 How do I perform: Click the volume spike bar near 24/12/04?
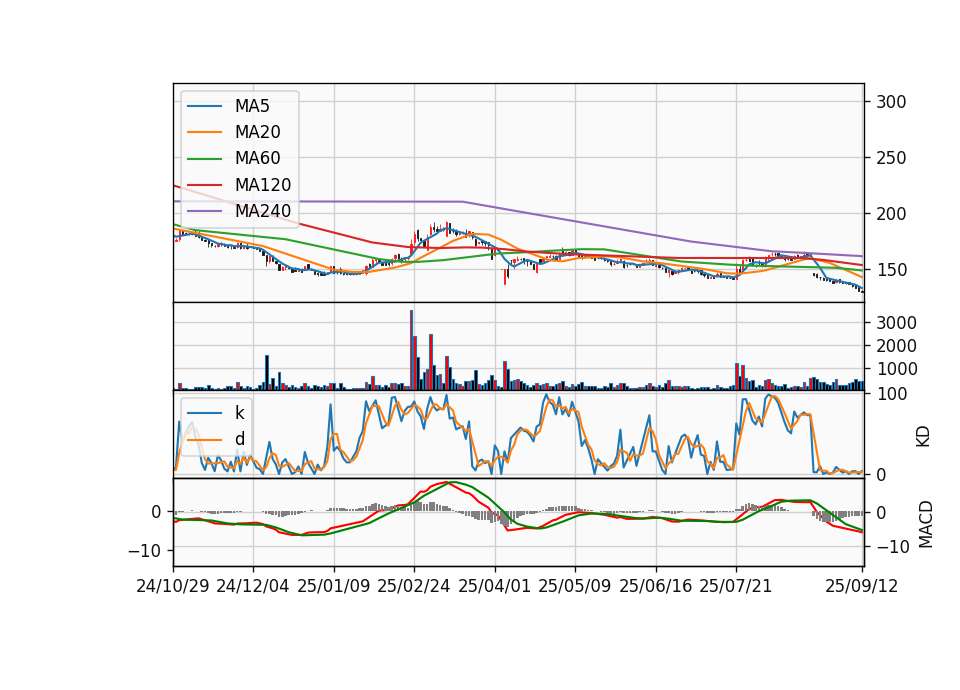click(x=267, y=373)
